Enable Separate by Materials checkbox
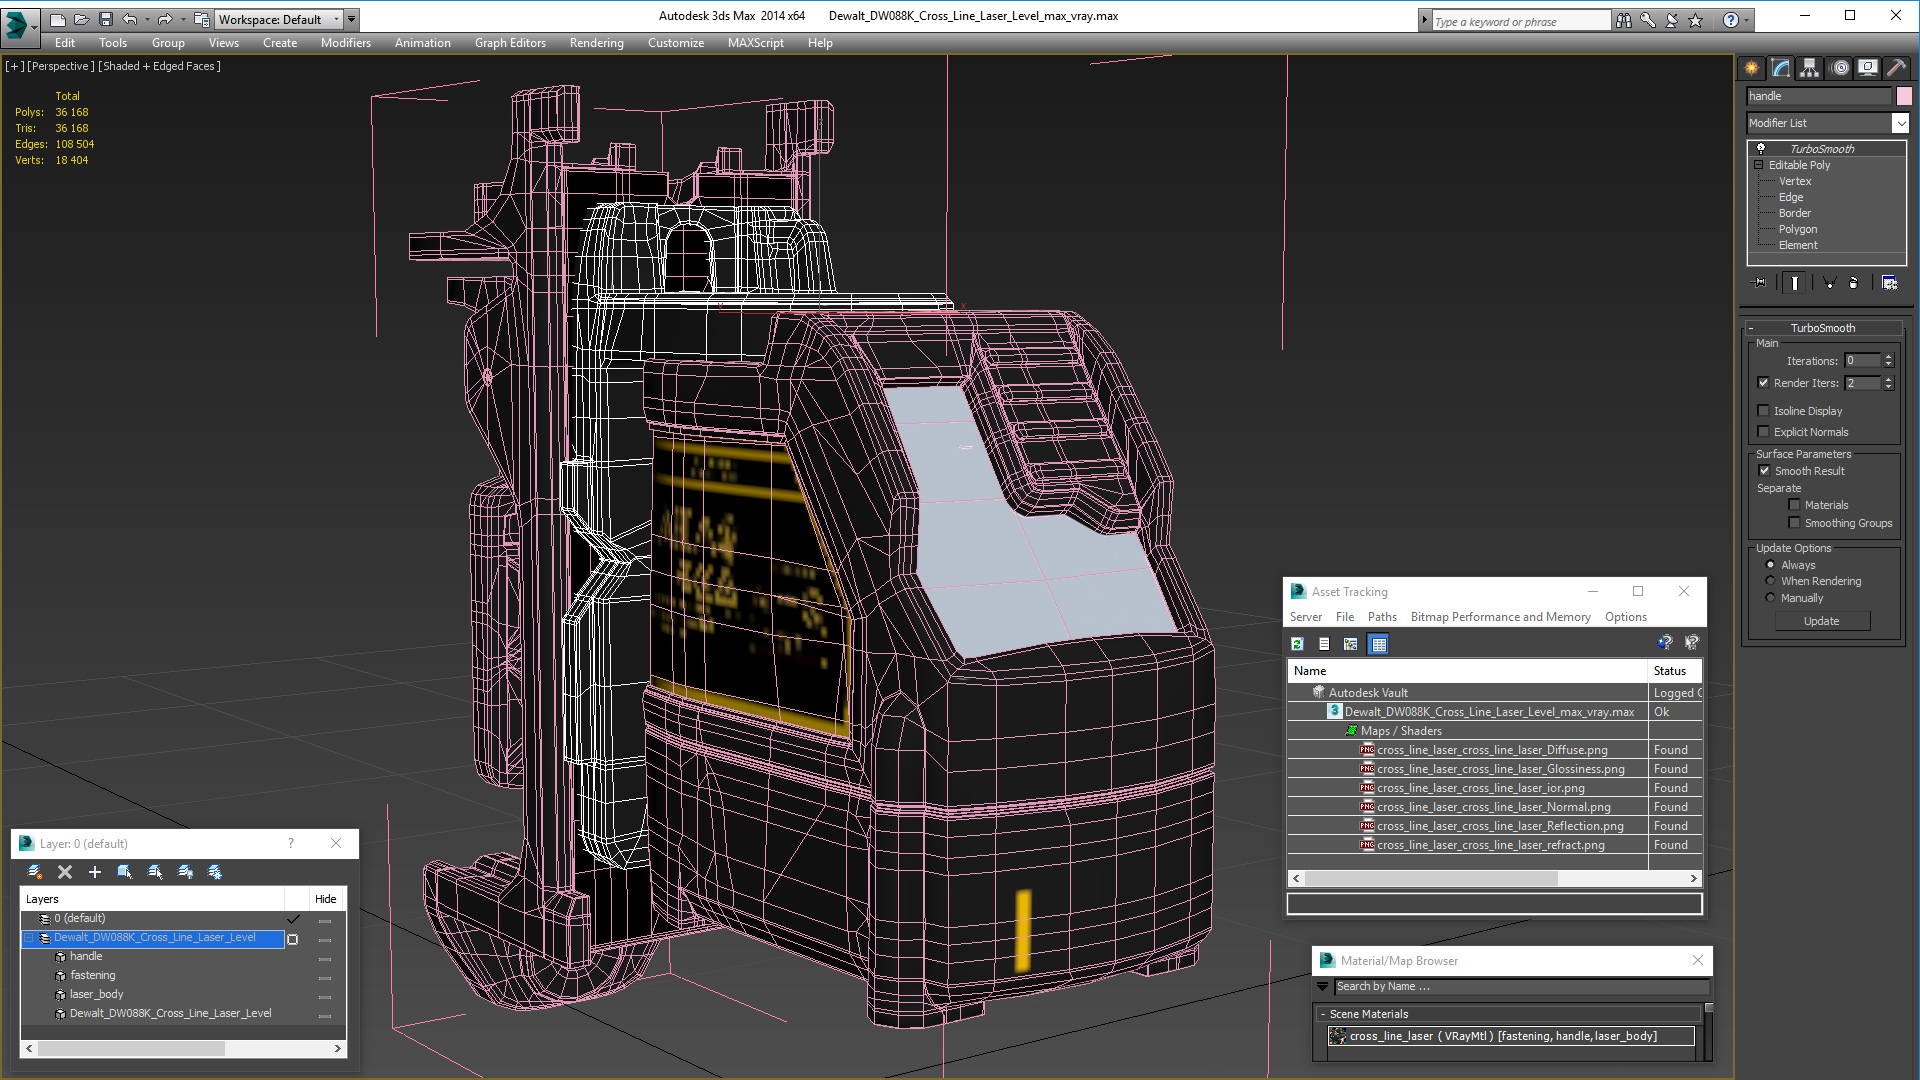This screenshot has height=1080, width=1920. pyautogui.click(x=1794, y=504)
